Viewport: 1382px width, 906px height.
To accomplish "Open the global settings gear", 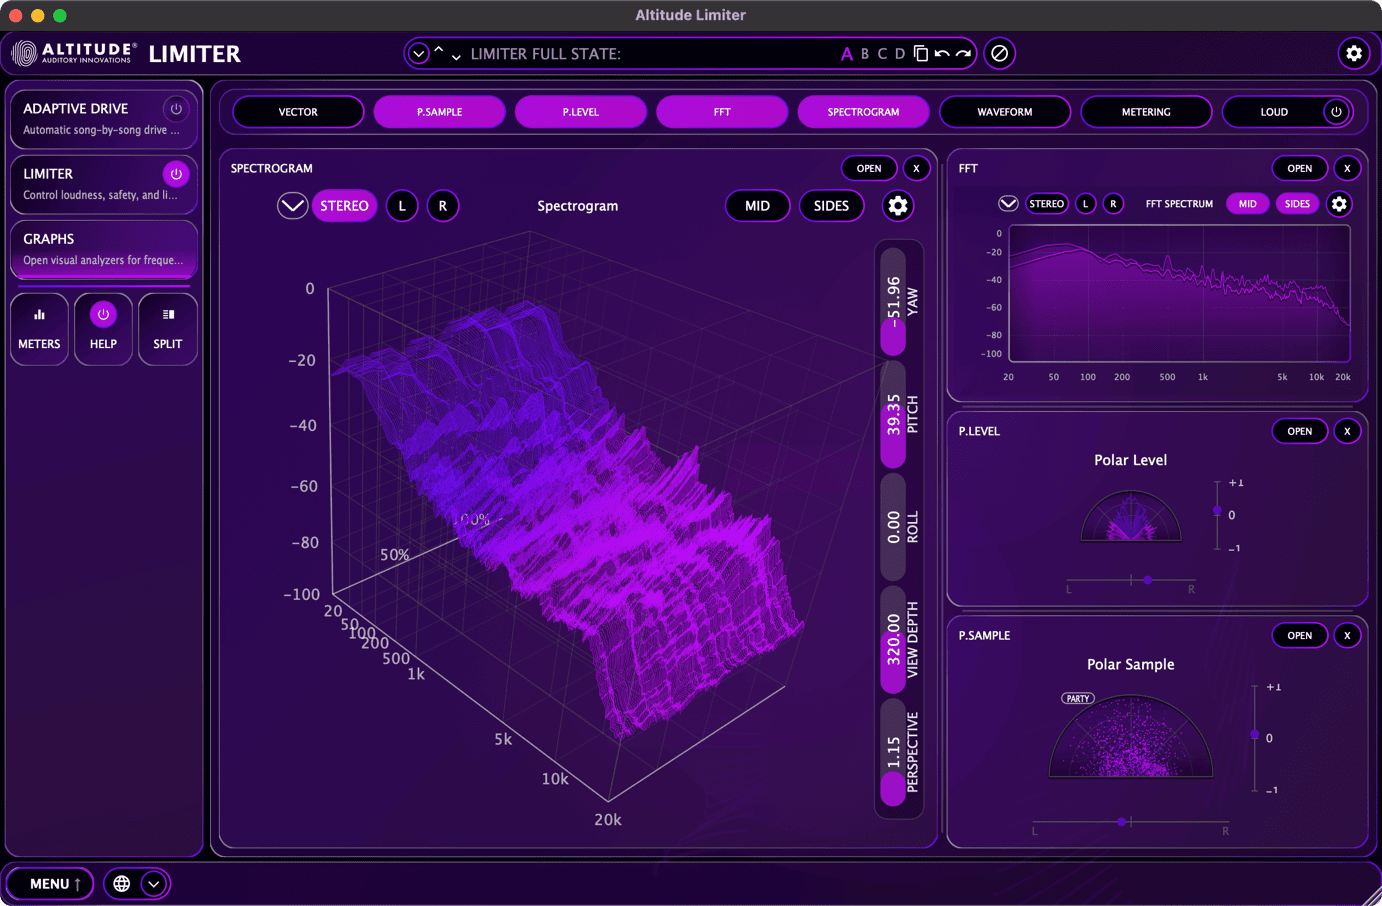I will coord(1354,53).
